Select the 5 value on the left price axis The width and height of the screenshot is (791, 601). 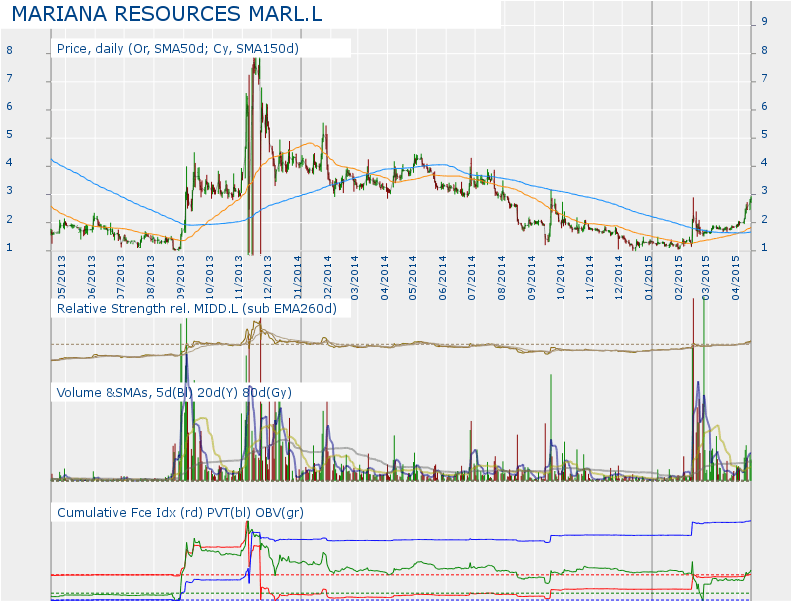point(9,134)
